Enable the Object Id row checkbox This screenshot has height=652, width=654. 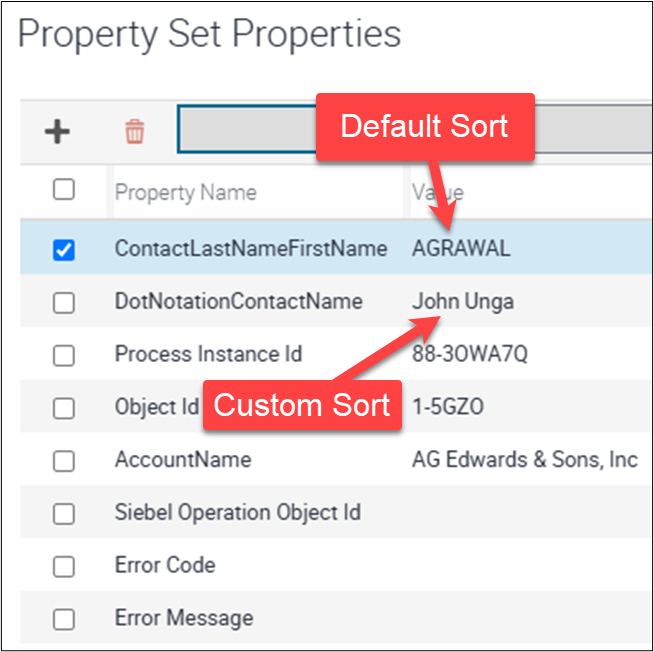click(x=63, y=408)
